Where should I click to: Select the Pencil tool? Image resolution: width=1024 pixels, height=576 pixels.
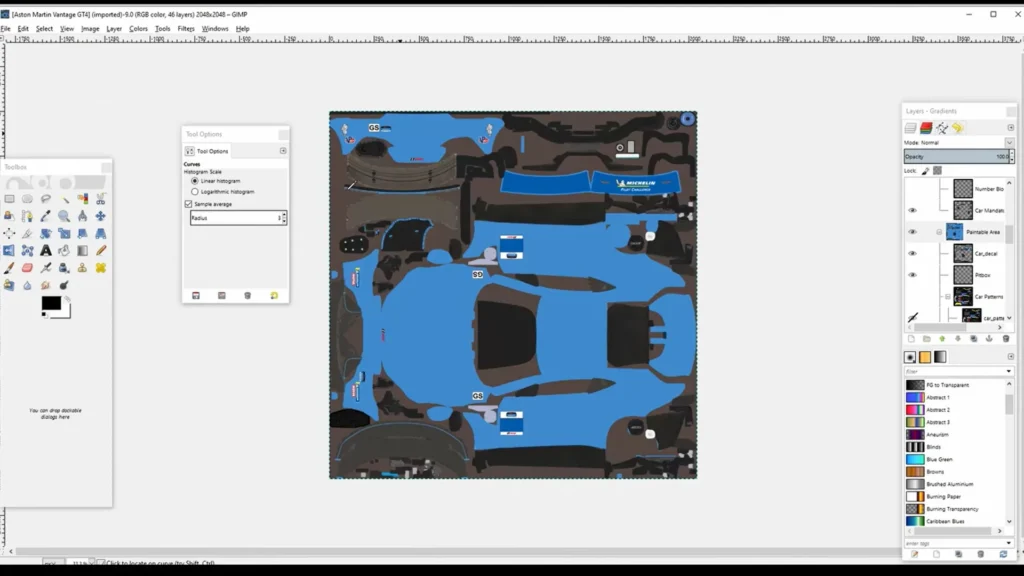[x=101, y=251]
